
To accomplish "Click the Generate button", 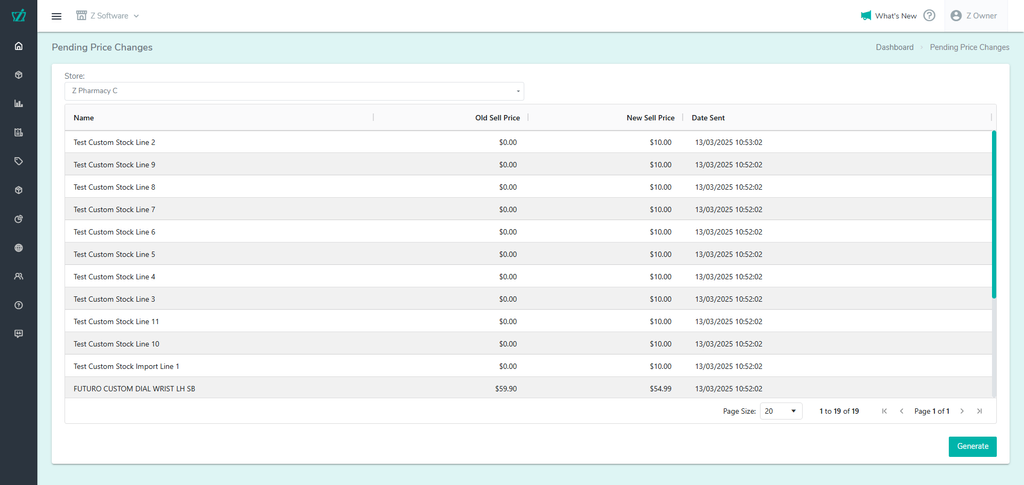I will point(972,446).
